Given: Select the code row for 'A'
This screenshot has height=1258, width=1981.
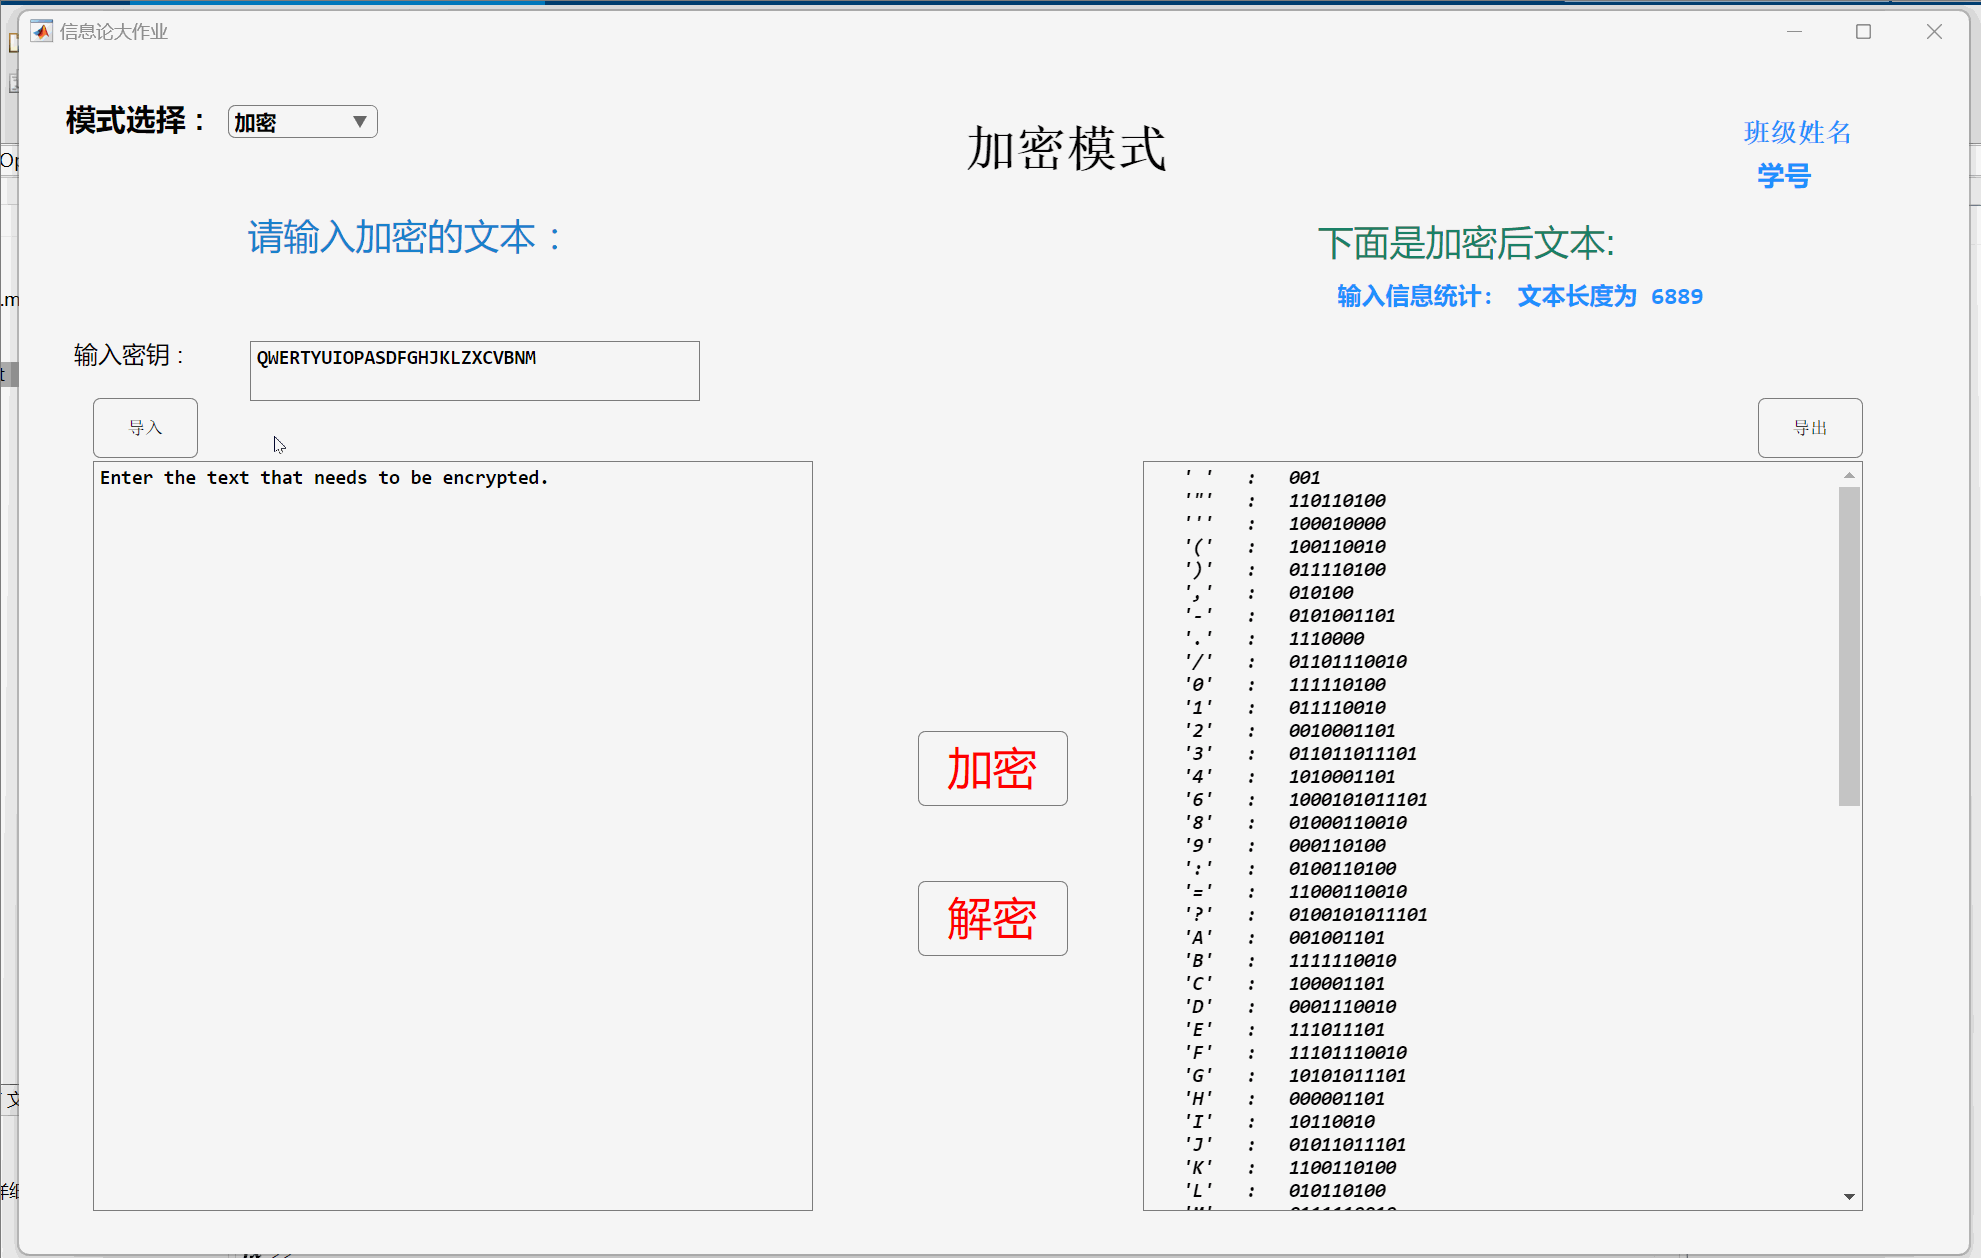Looking at the screenshot, I should [1335, 938].
